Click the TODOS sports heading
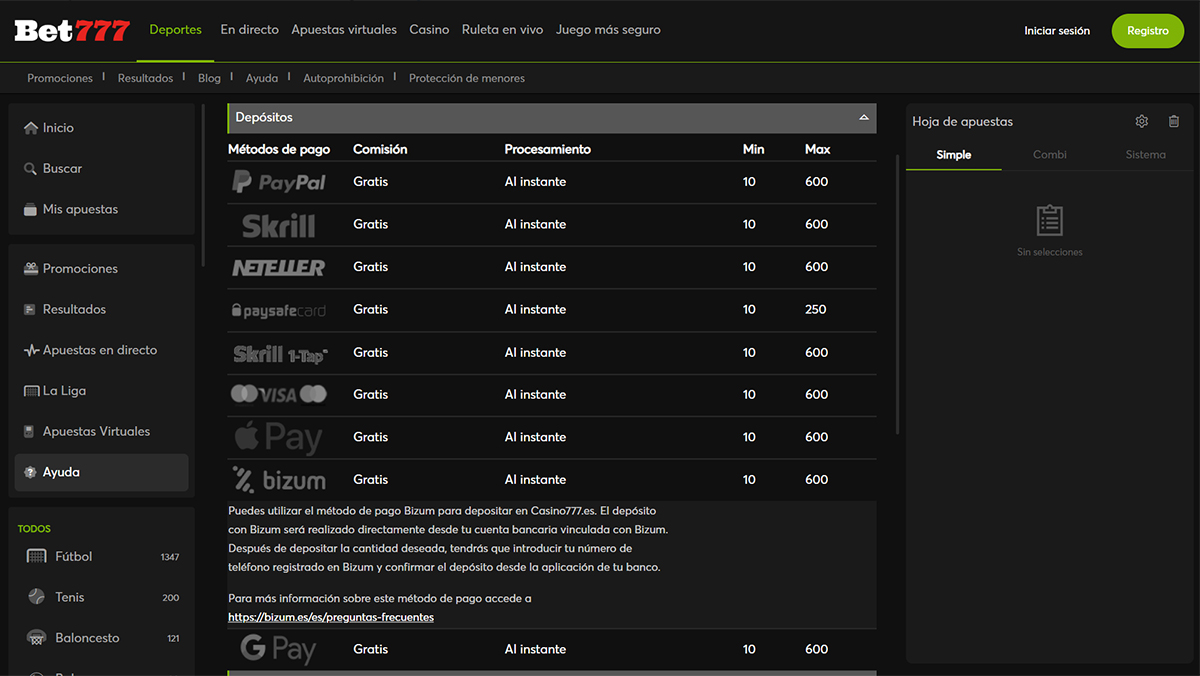The image size is (1200, 676). [x=34, y=529]
